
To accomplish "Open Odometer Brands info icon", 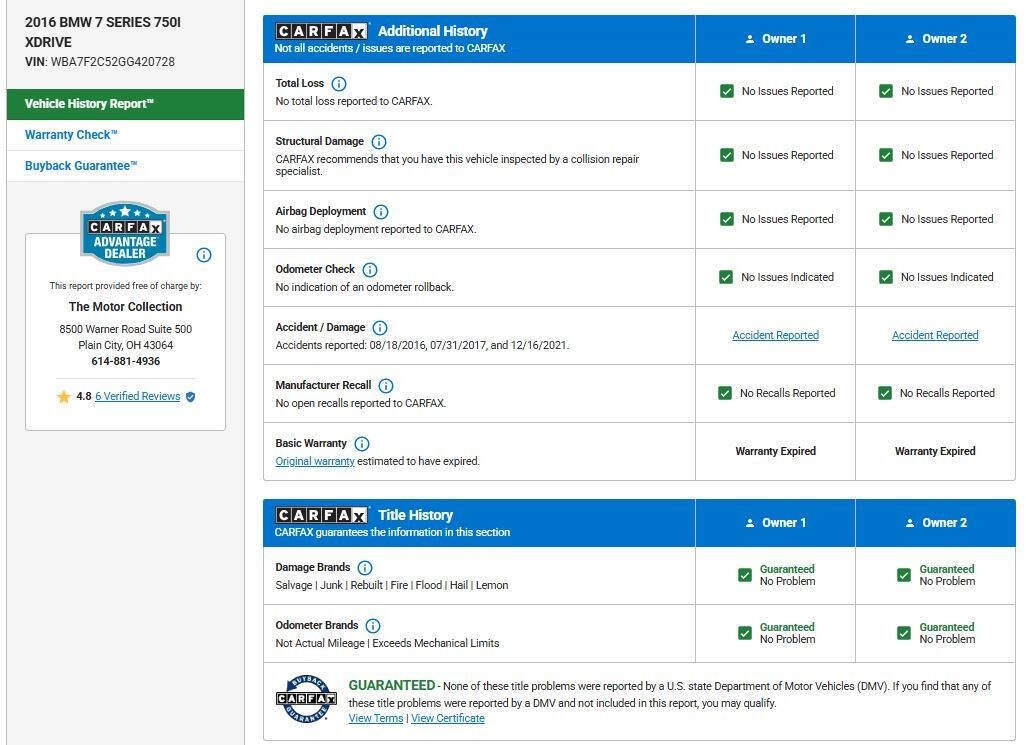I will (373, 626).
